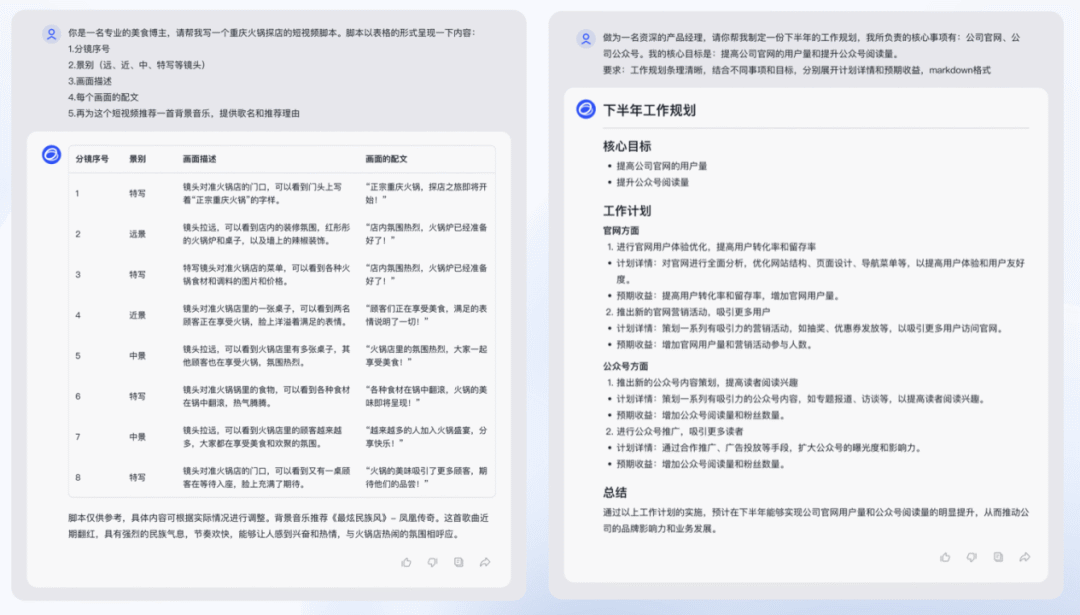The width and height of the screenshot is (1080, 615).
Task: Click thumbs down on the 下半年工作规划 response
Action: click(x=970, y=557)
